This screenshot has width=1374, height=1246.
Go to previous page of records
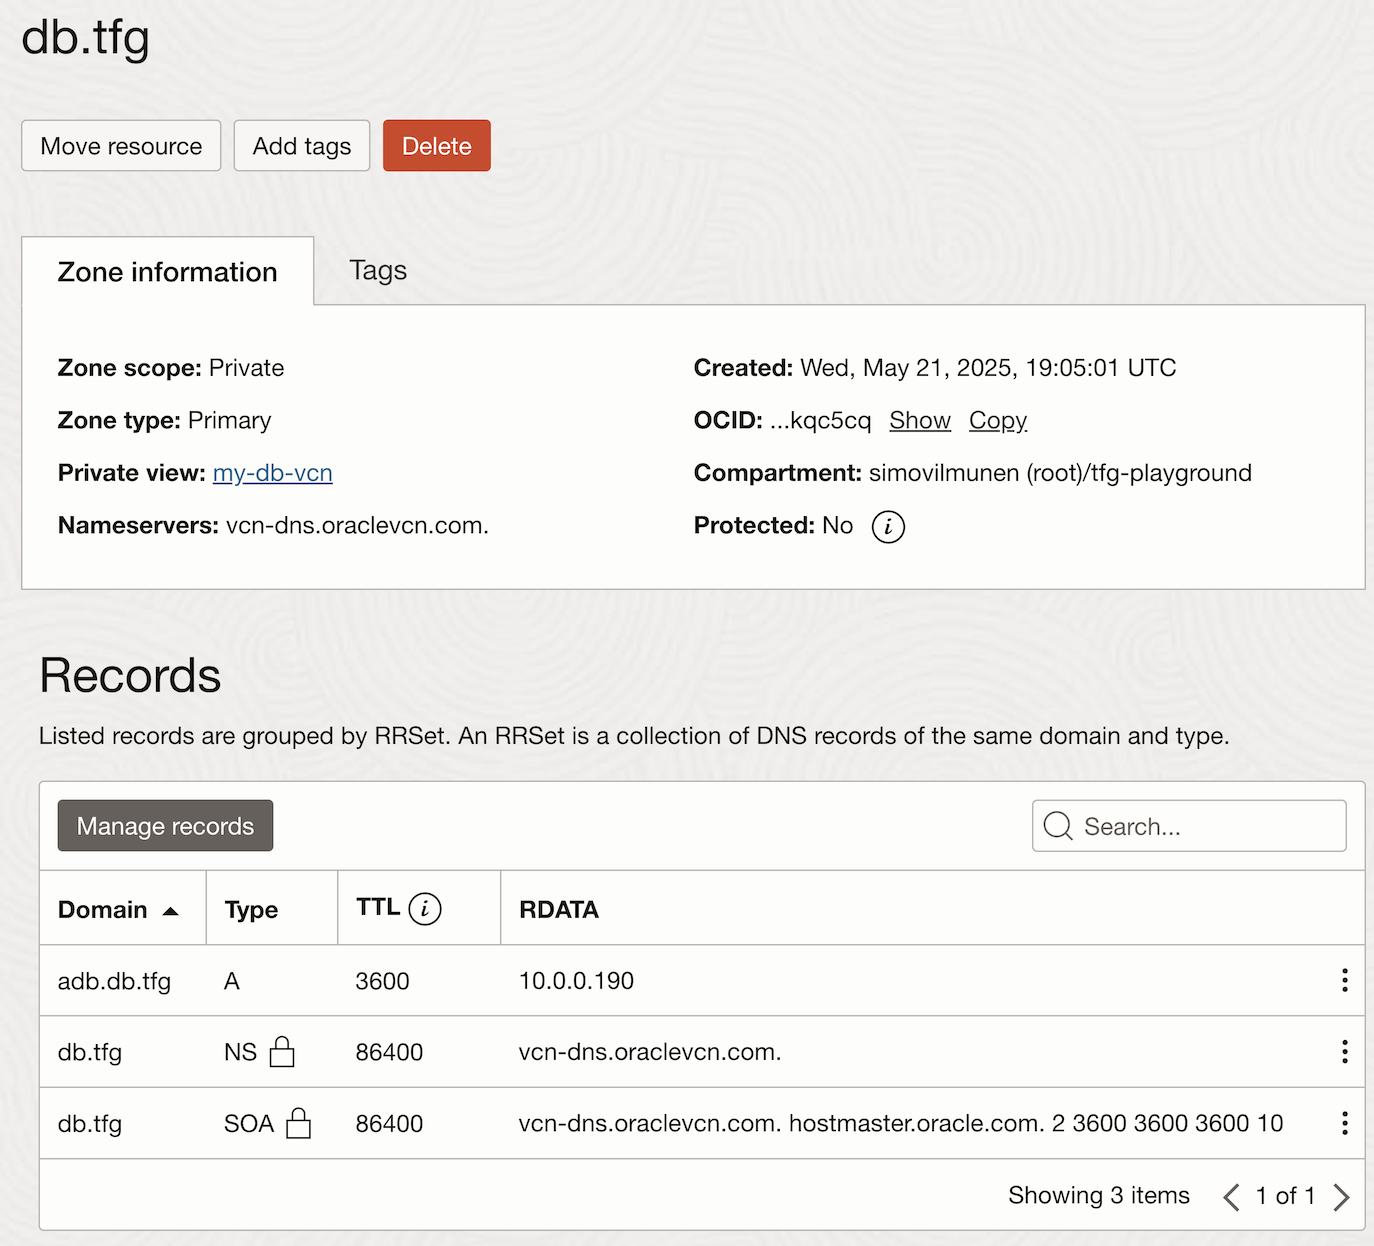[1231, 1196]
